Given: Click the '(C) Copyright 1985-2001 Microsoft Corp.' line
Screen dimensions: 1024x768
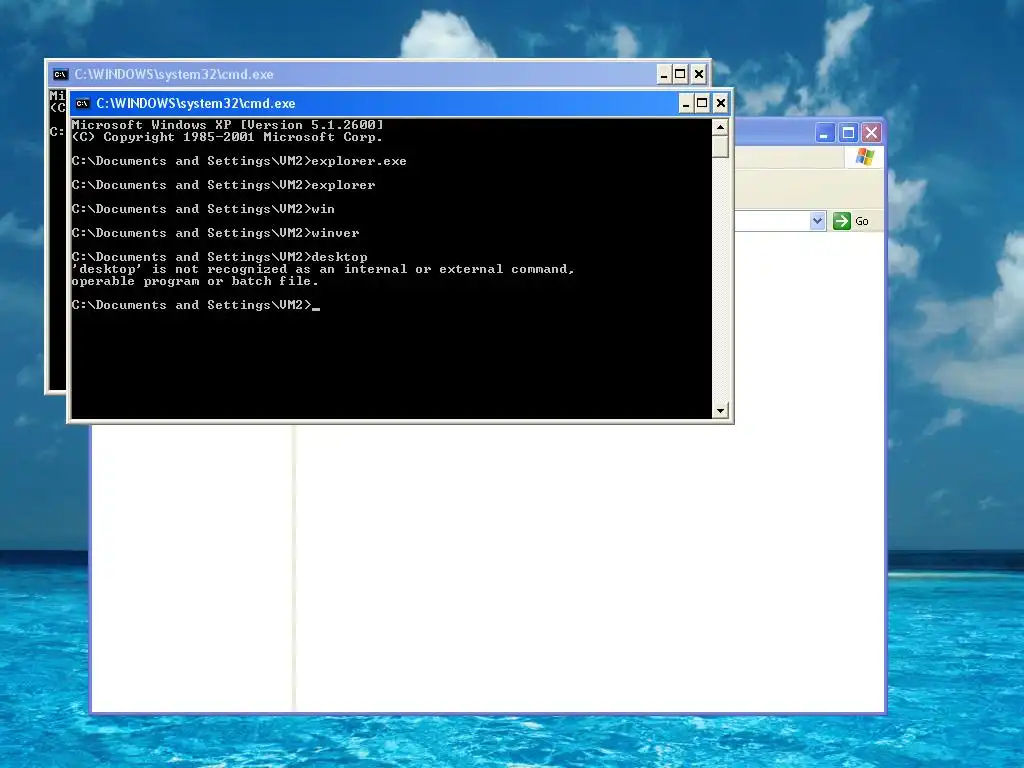Looking at the screenshot, I should [227, 137].
